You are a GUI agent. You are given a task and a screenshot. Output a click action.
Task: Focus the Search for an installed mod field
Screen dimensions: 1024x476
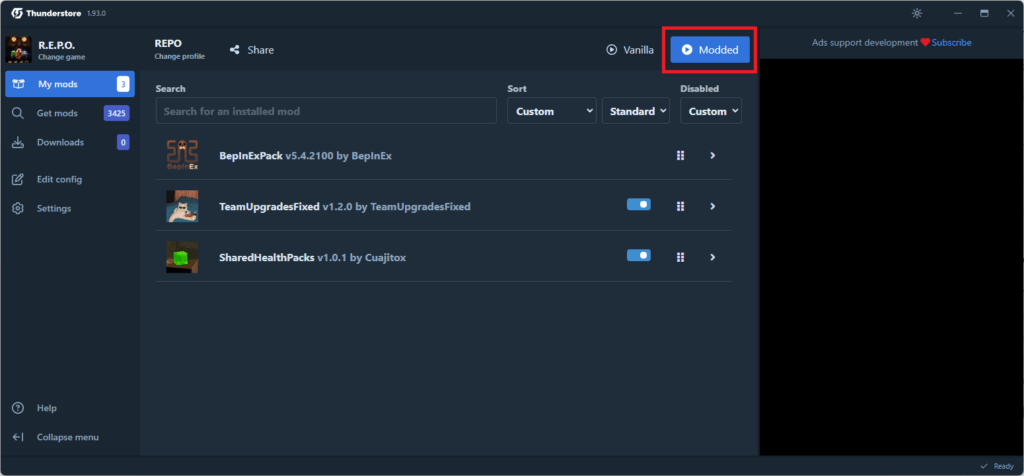[326, 111]
